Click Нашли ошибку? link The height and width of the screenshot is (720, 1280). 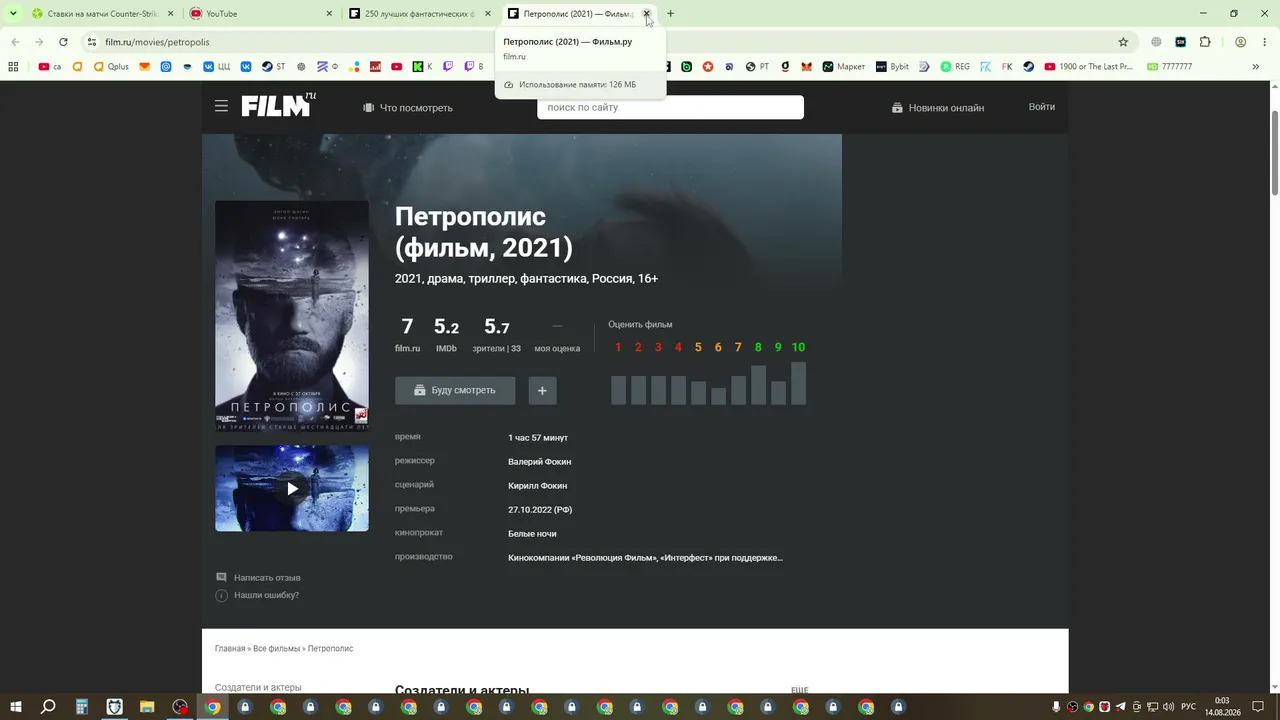257,595
